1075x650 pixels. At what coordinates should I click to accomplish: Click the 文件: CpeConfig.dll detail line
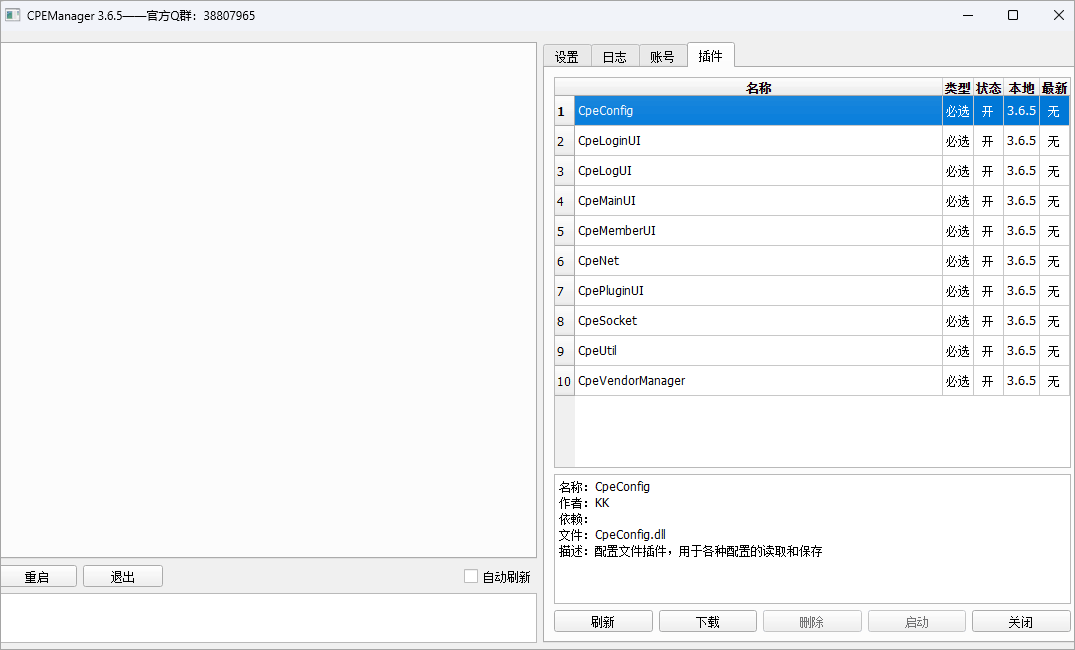(x=612, y=535)
